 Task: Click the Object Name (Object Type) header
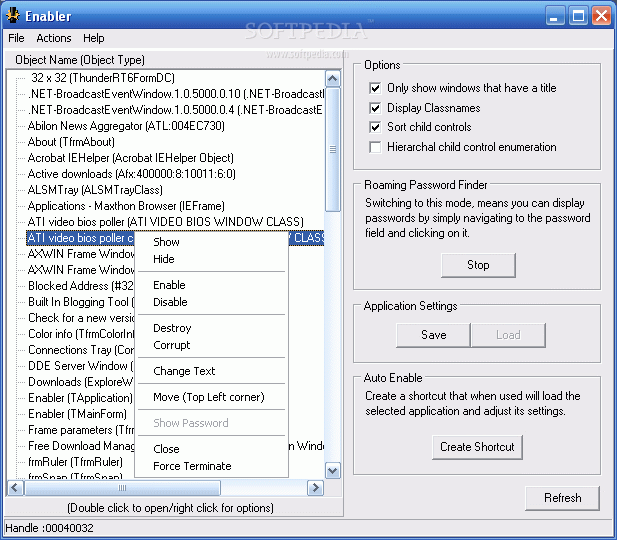point(80,60)
